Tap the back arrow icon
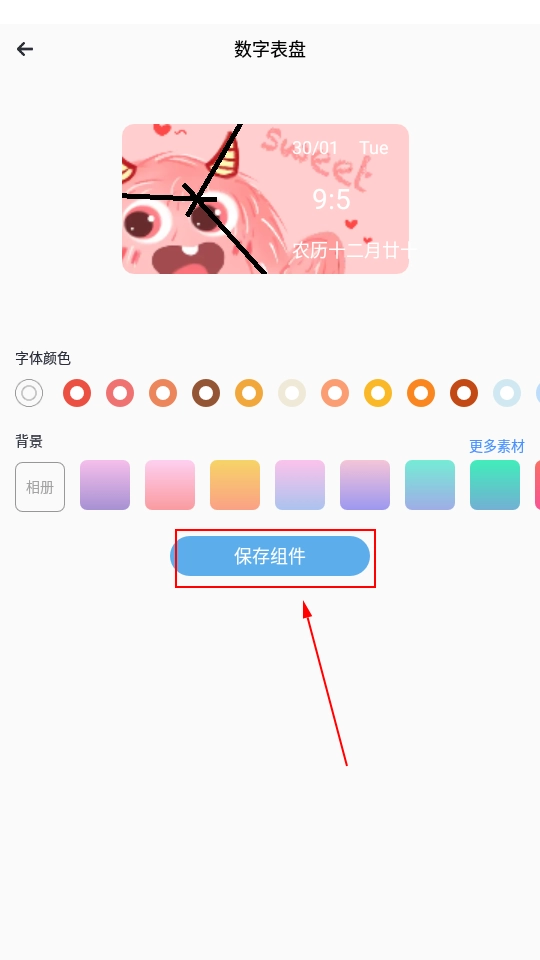This screenshot has width=540, height=960. pos(24,49)
